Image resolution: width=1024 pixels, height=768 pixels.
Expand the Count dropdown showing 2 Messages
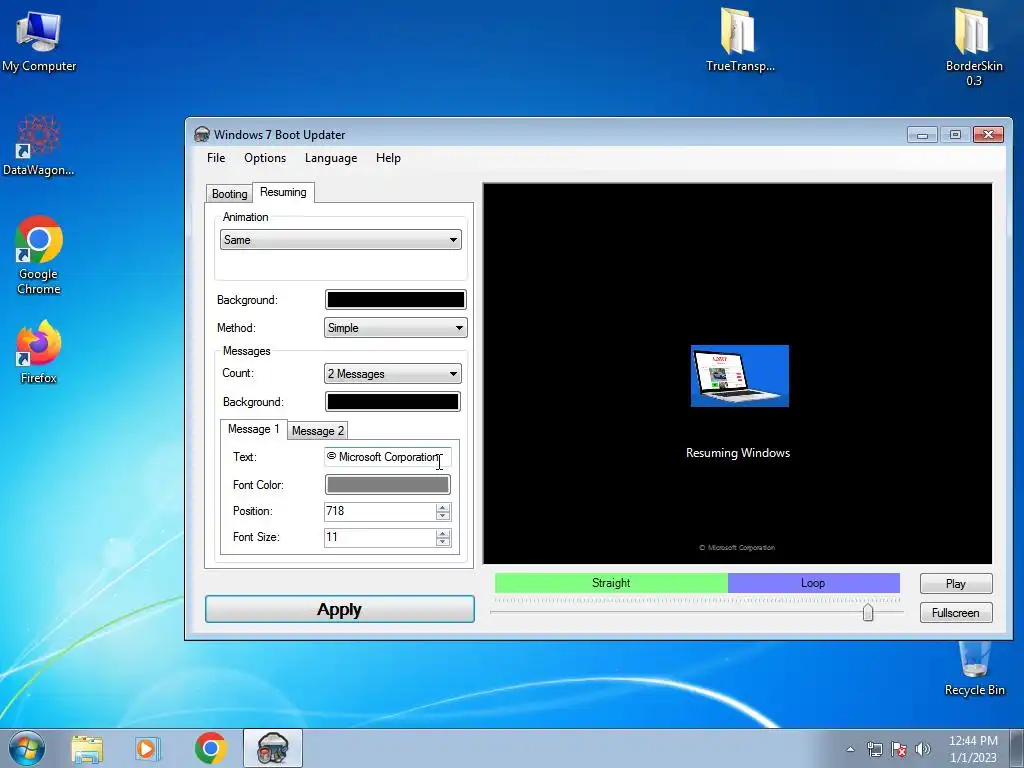click(x=392, y=374)
